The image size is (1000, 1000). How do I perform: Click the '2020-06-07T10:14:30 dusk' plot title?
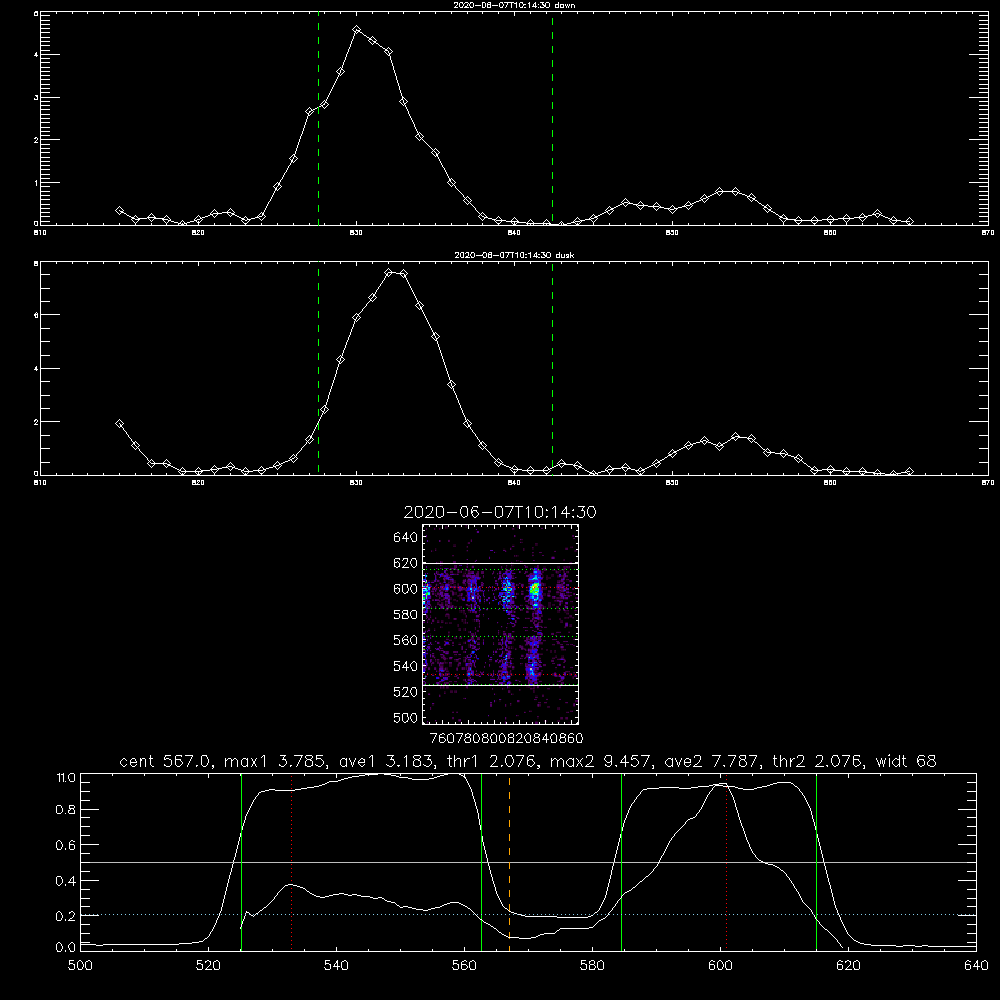pyautogui.click(x=514, y=255)
